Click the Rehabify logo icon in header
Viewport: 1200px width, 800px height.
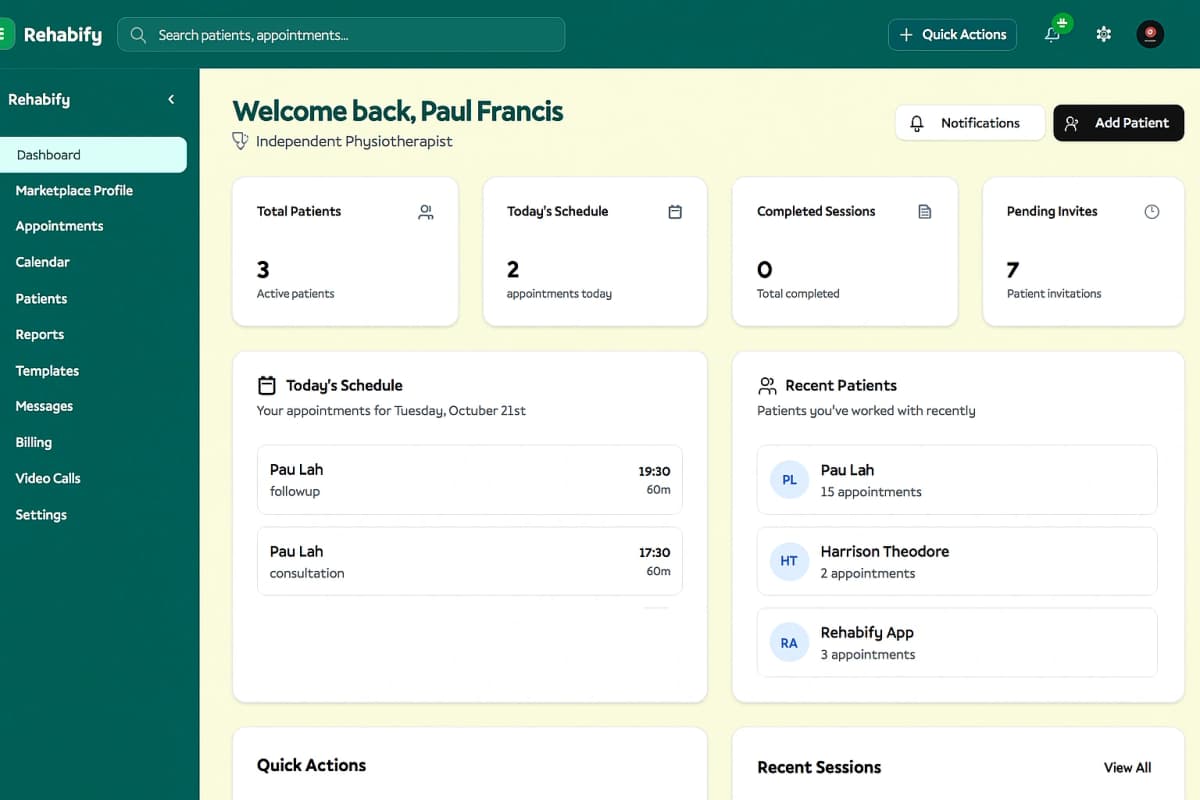click(x=6, y=35)
